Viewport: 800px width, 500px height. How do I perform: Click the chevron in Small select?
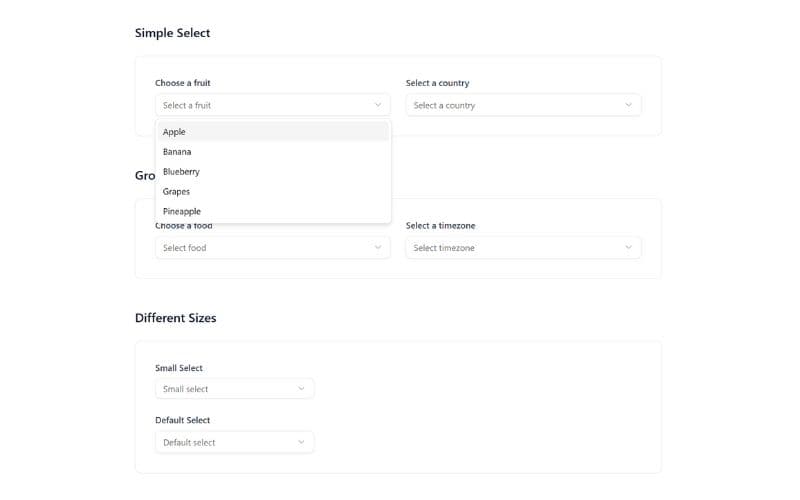(301, 389)
